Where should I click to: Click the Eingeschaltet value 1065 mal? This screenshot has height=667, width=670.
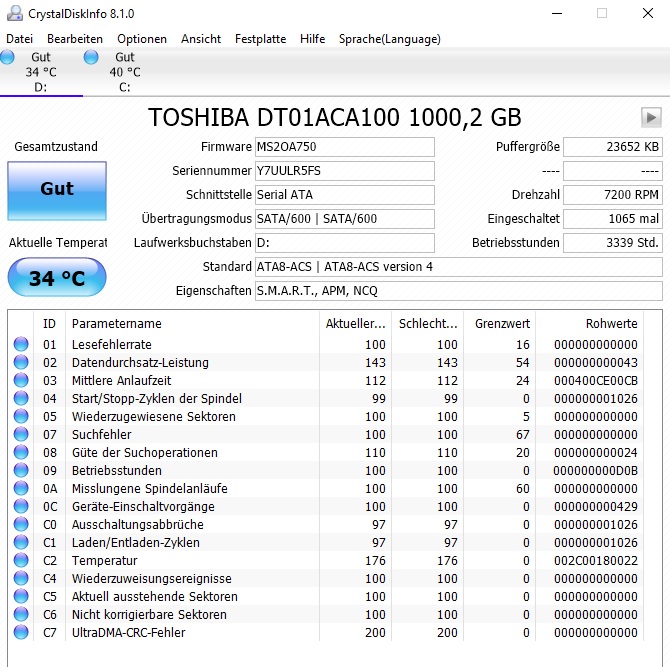pyautogui.click(x=613, y=218)
